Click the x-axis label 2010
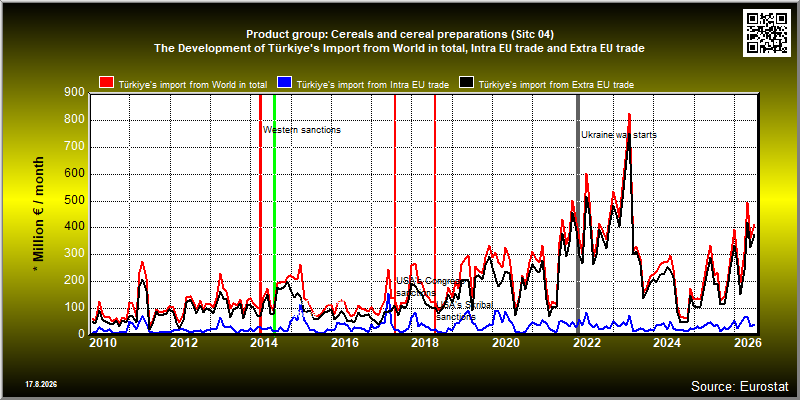Screen dimensions: 800x400 [x=104, y=342]
